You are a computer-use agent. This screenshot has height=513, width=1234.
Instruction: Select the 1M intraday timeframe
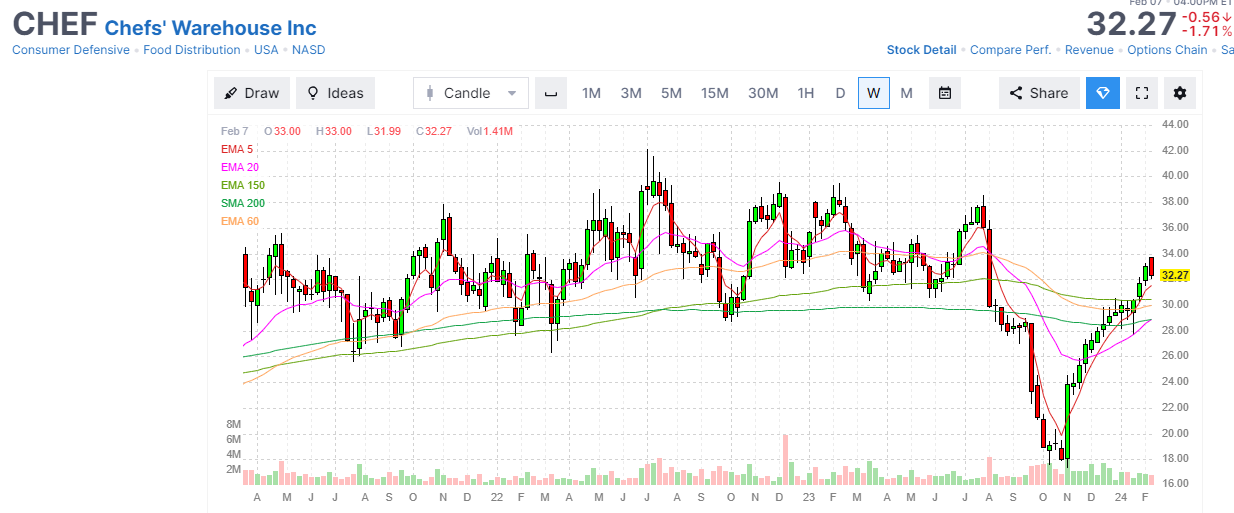click(x=591, y=93)
